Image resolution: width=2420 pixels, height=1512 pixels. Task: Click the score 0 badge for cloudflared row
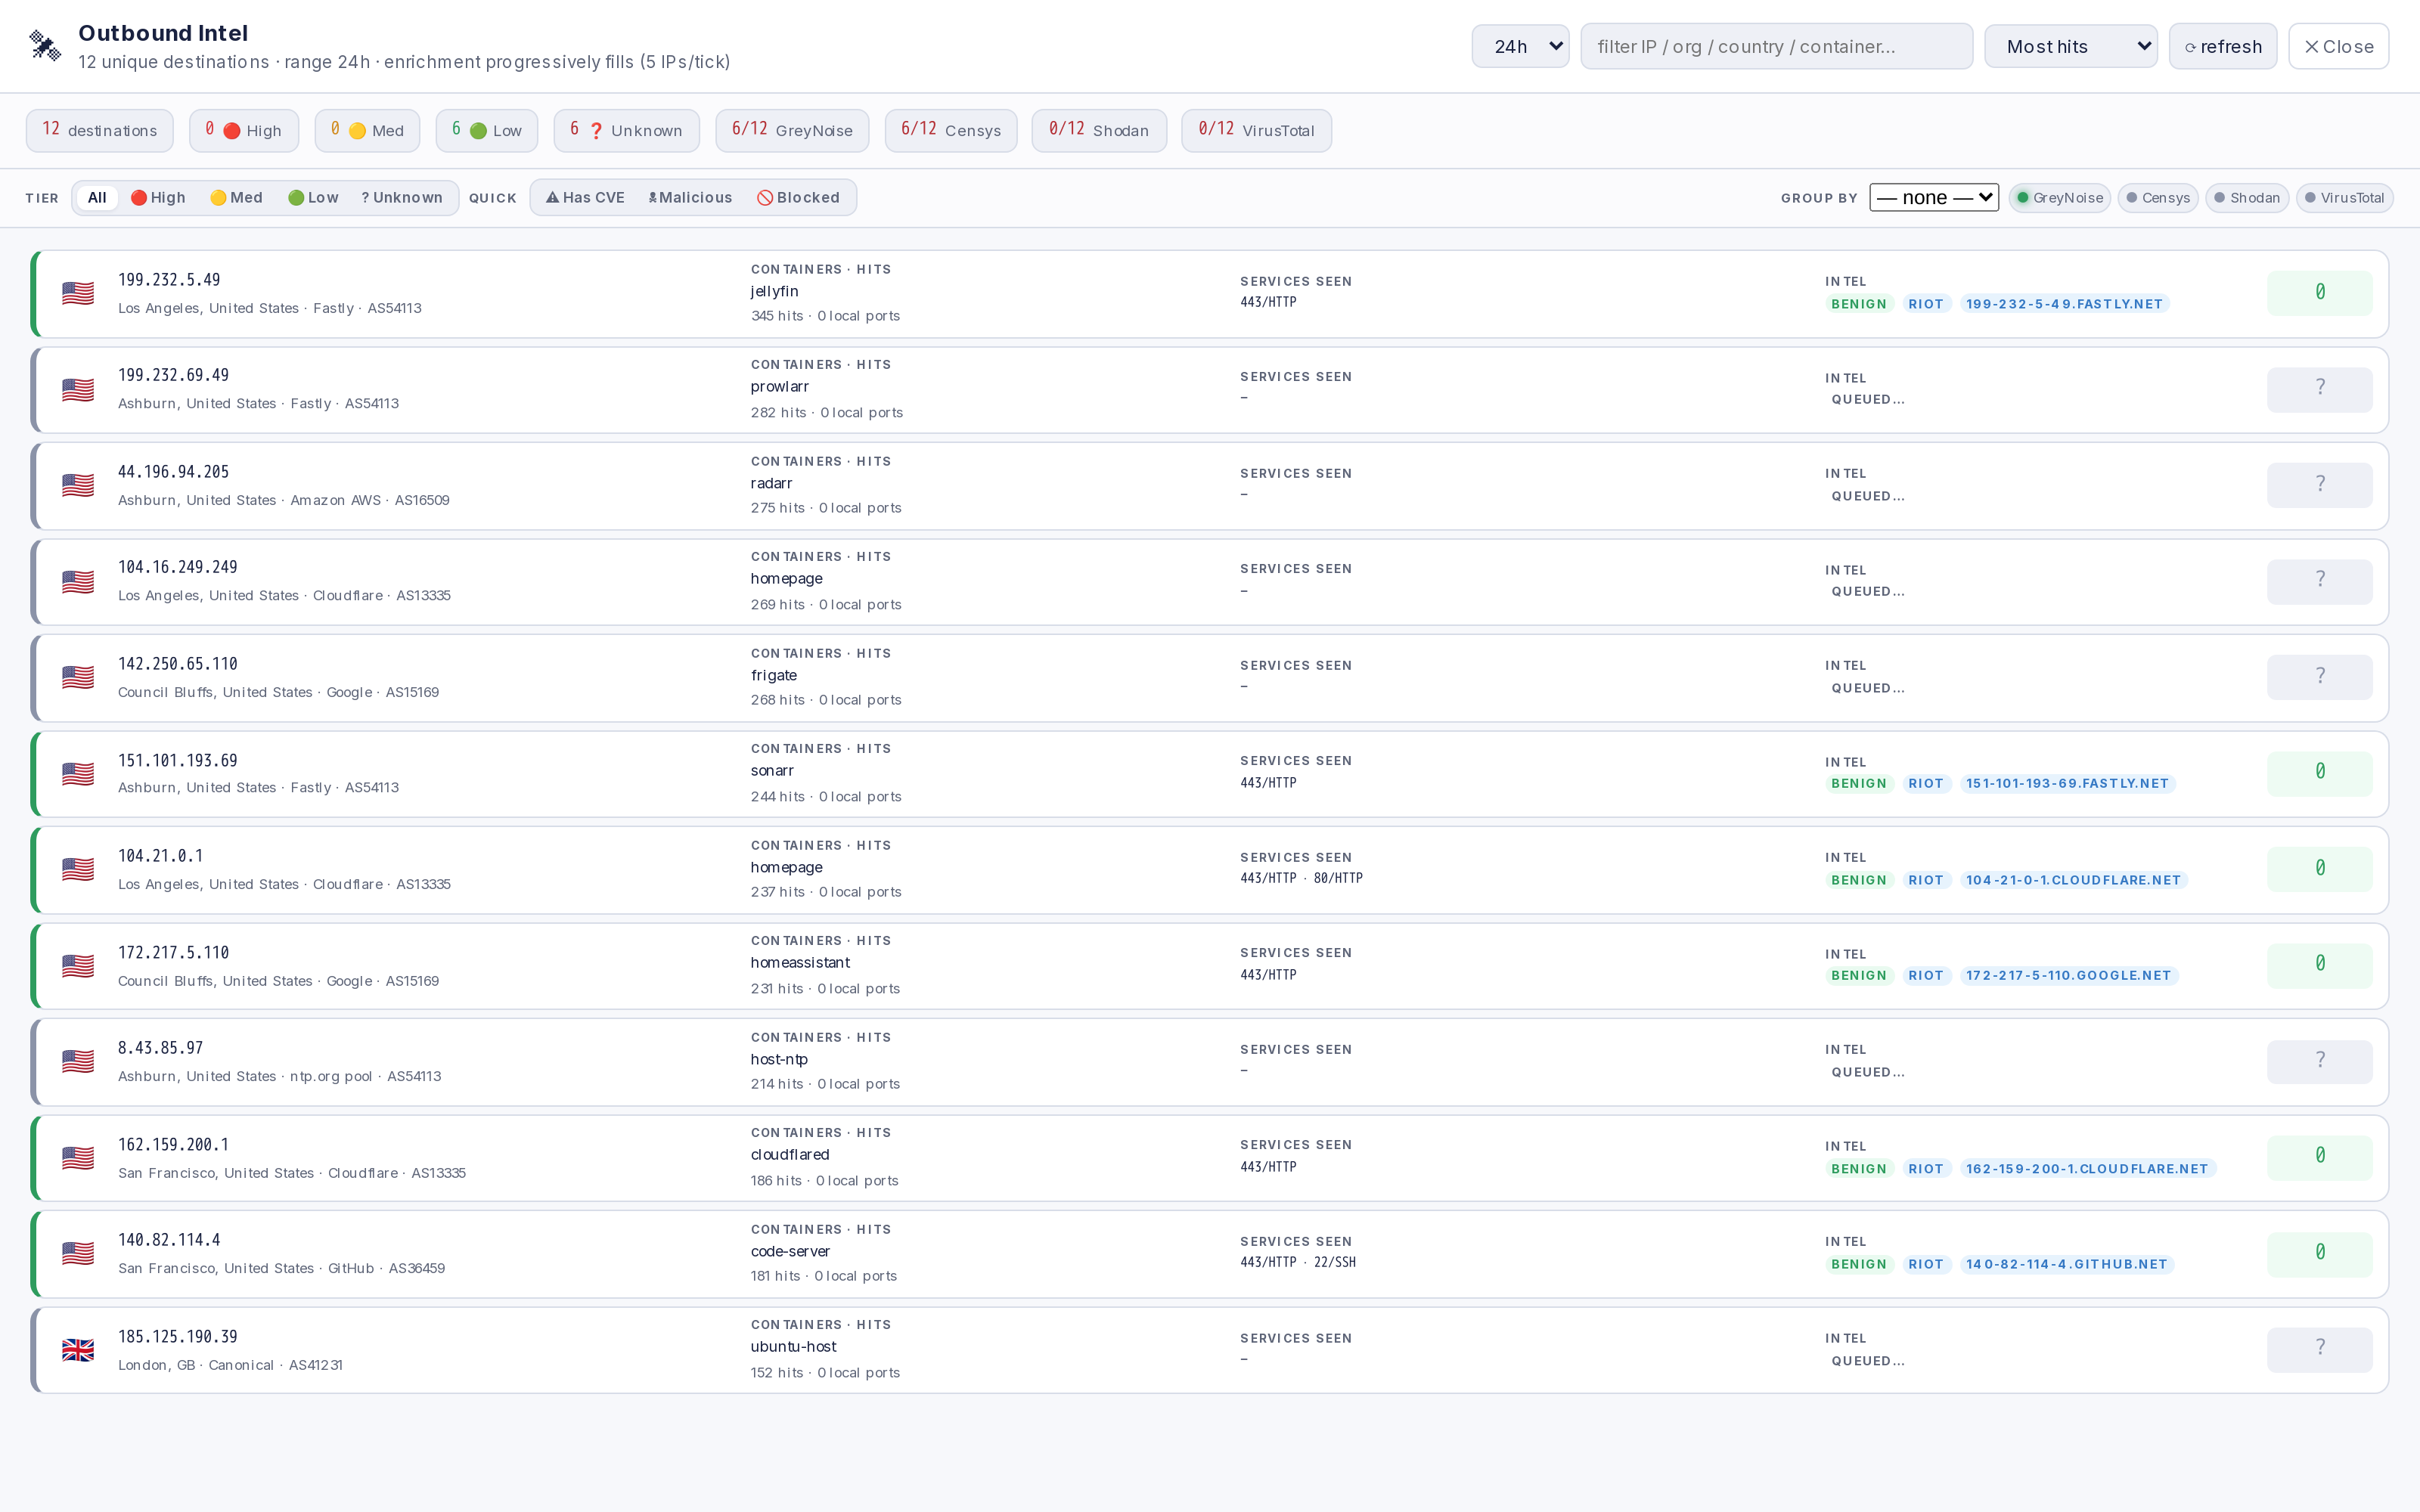[x=2319, y=1157]
